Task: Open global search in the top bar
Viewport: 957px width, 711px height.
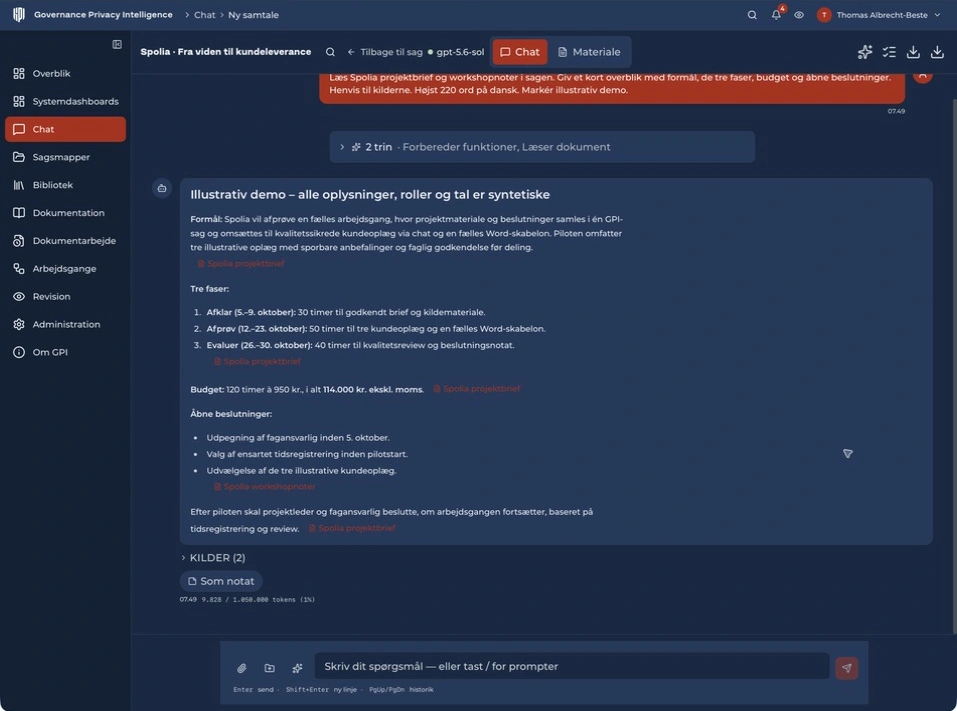Action: tap(752, 15)
